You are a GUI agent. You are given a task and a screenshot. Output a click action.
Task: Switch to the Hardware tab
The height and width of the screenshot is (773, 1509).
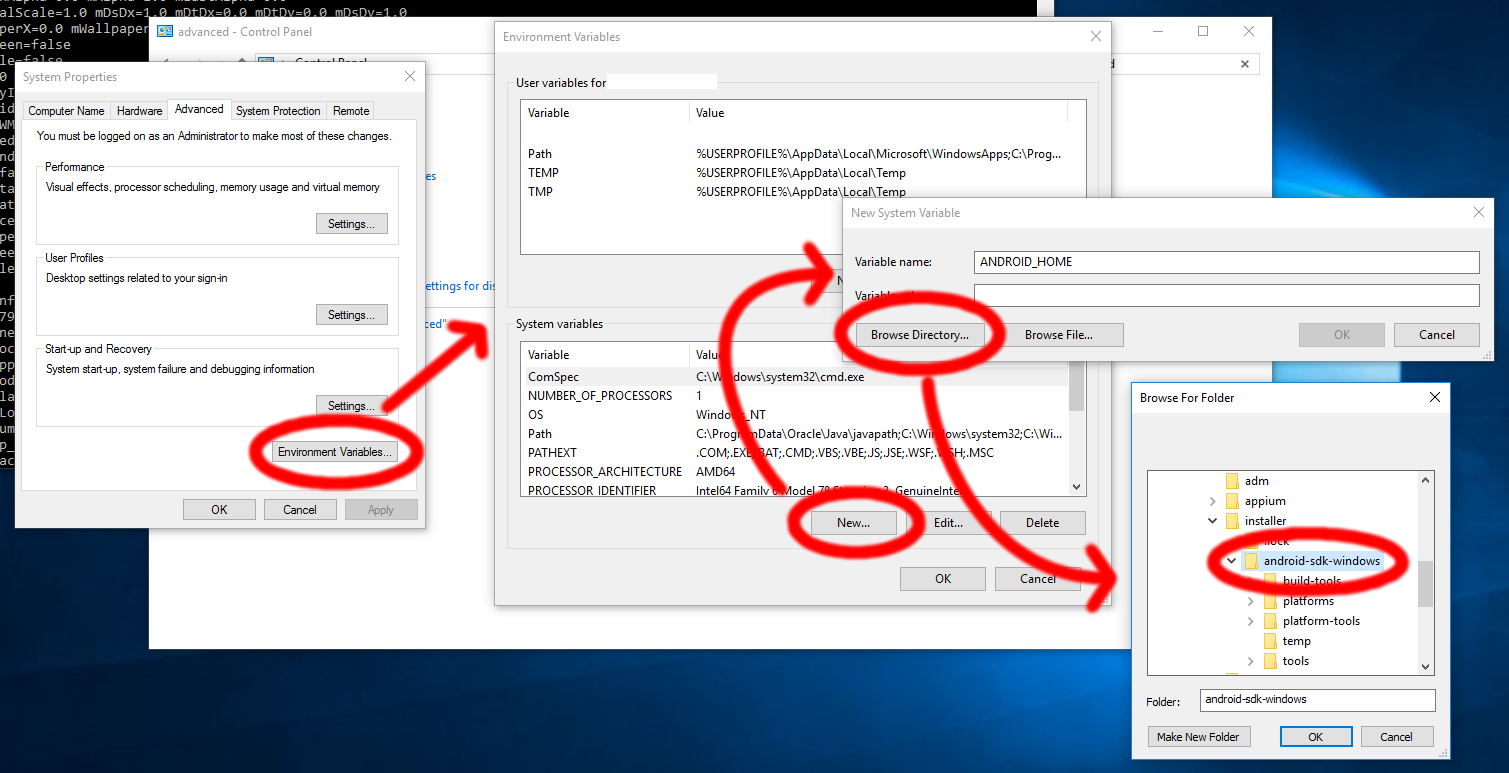point(139,111)
